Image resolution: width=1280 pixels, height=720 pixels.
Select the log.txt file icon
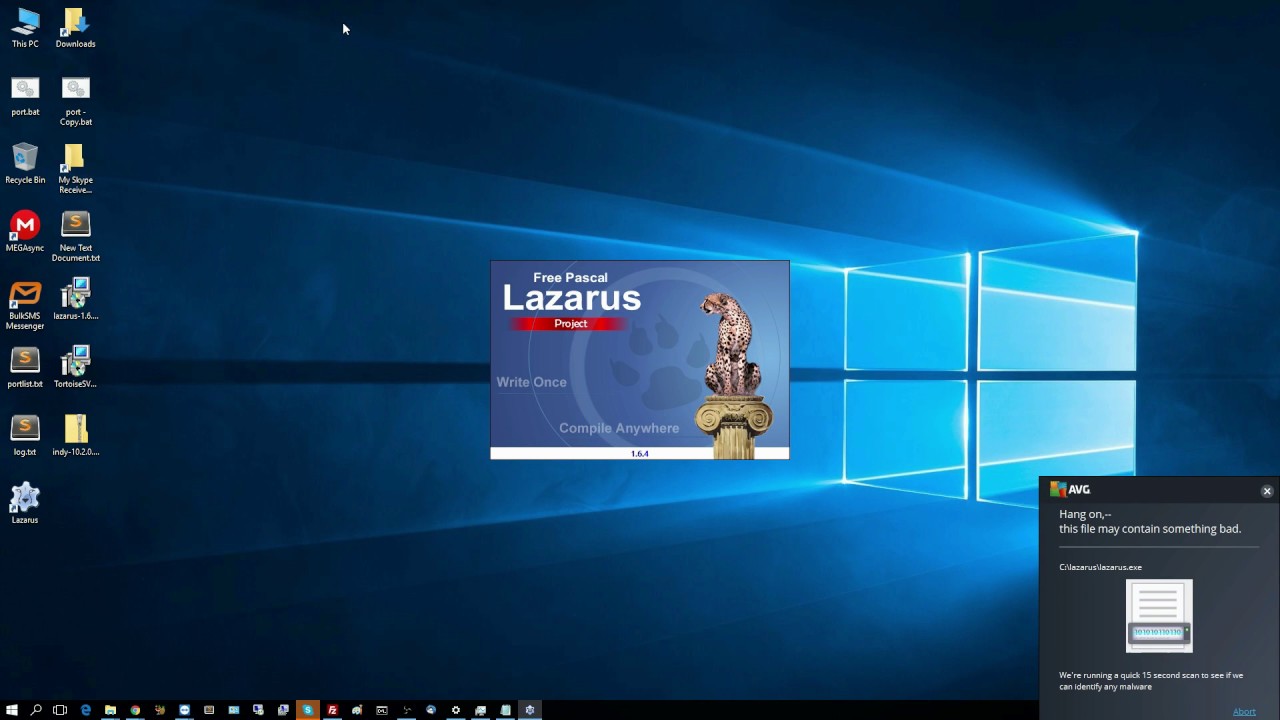coord(25,436)
